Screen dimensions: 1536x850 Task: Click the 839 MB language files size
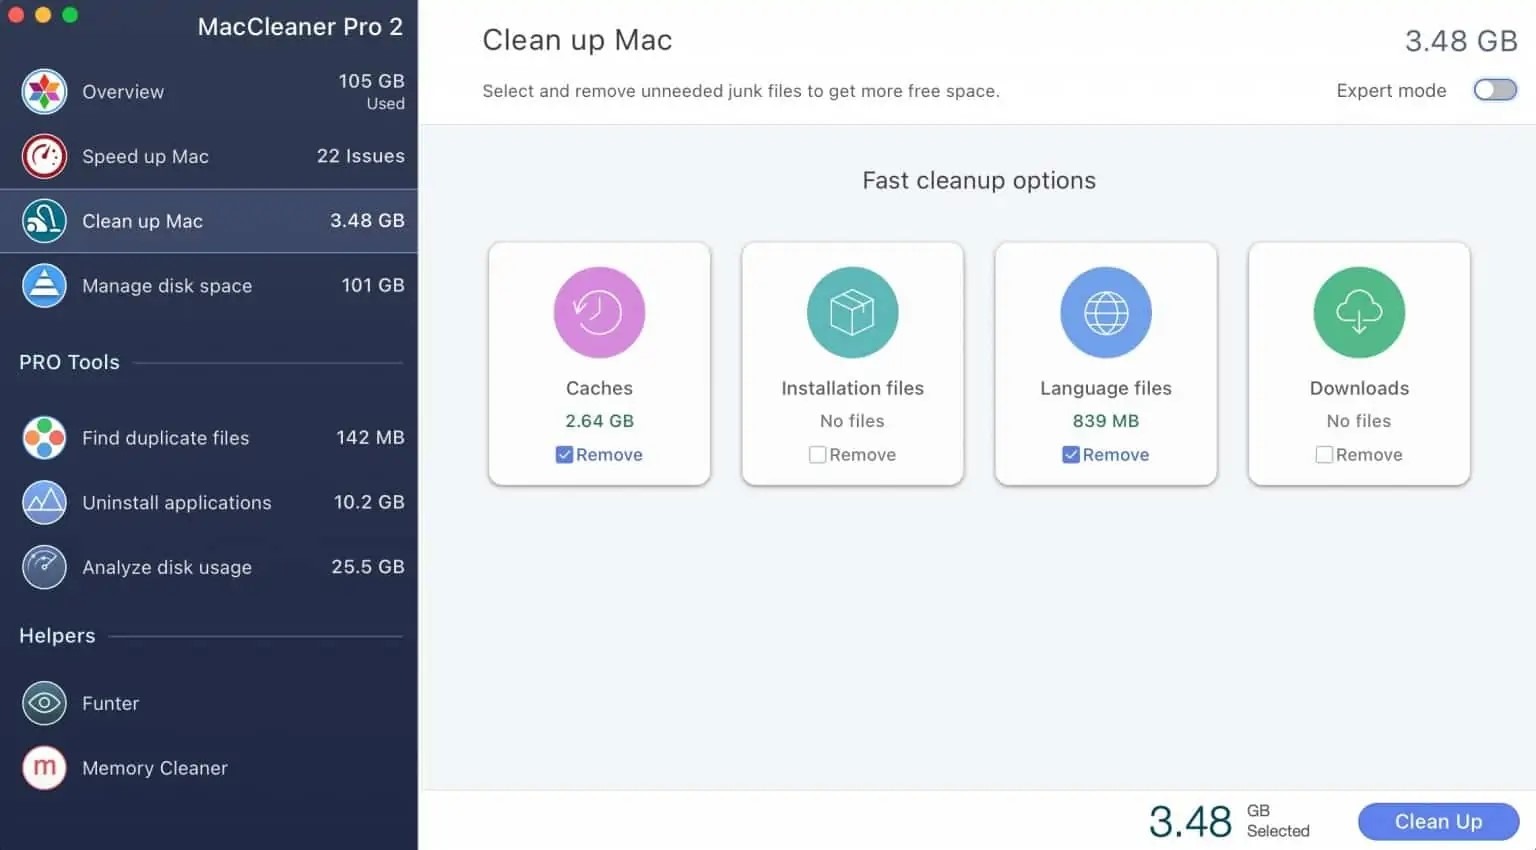(x=1106, y=421)
